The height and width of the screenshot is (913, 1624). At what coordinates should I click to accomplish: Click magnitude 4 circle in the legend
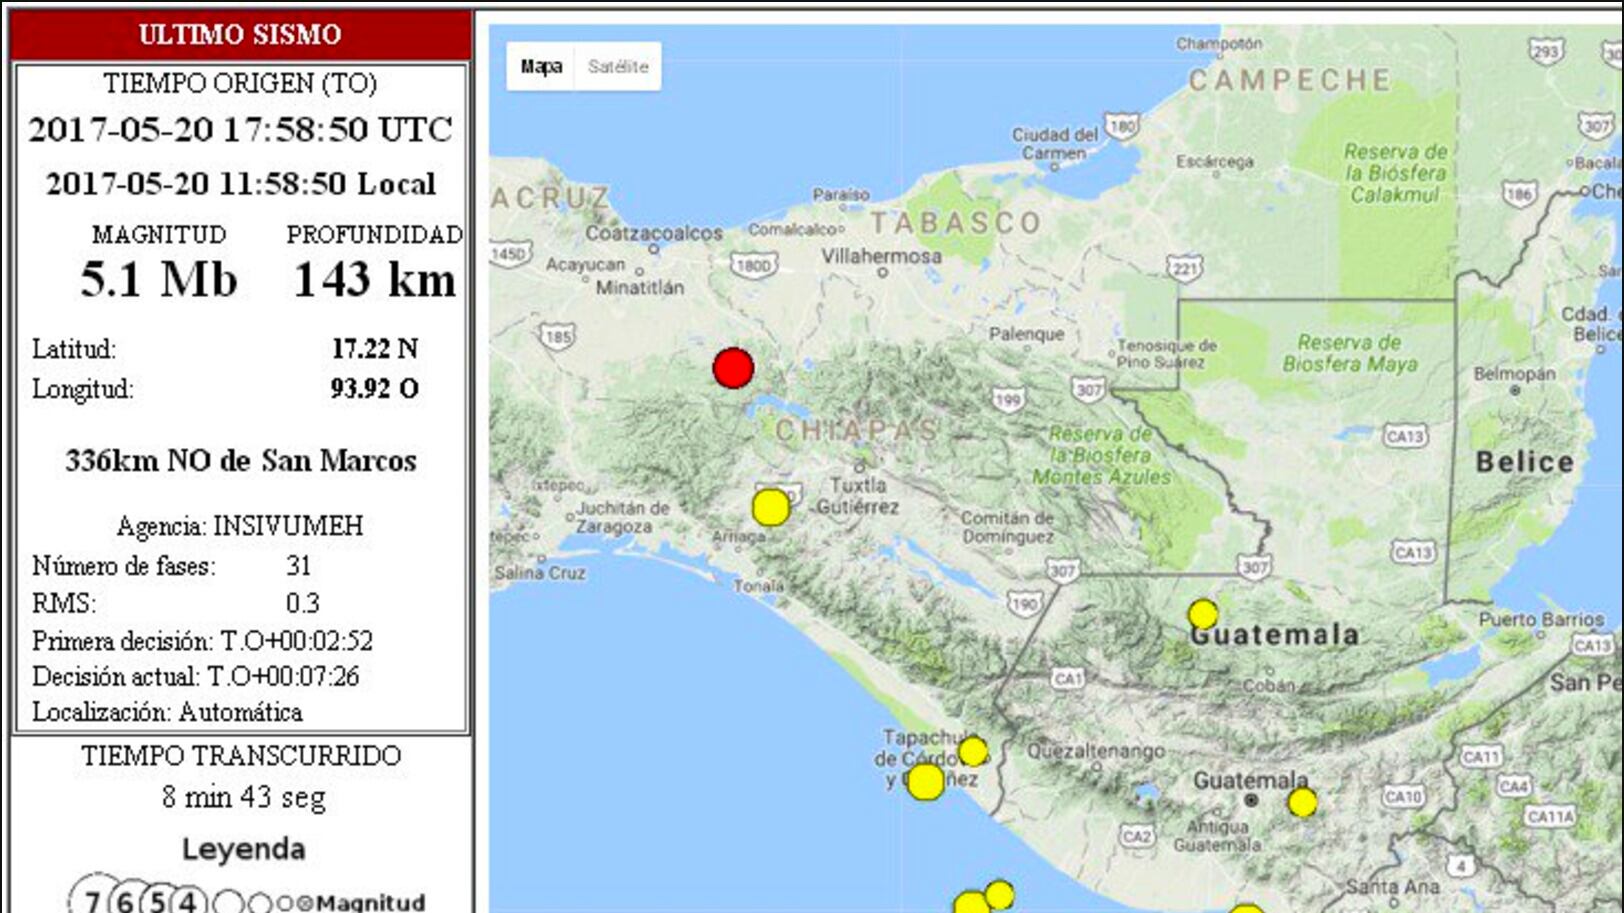click(x=188, y=901)
